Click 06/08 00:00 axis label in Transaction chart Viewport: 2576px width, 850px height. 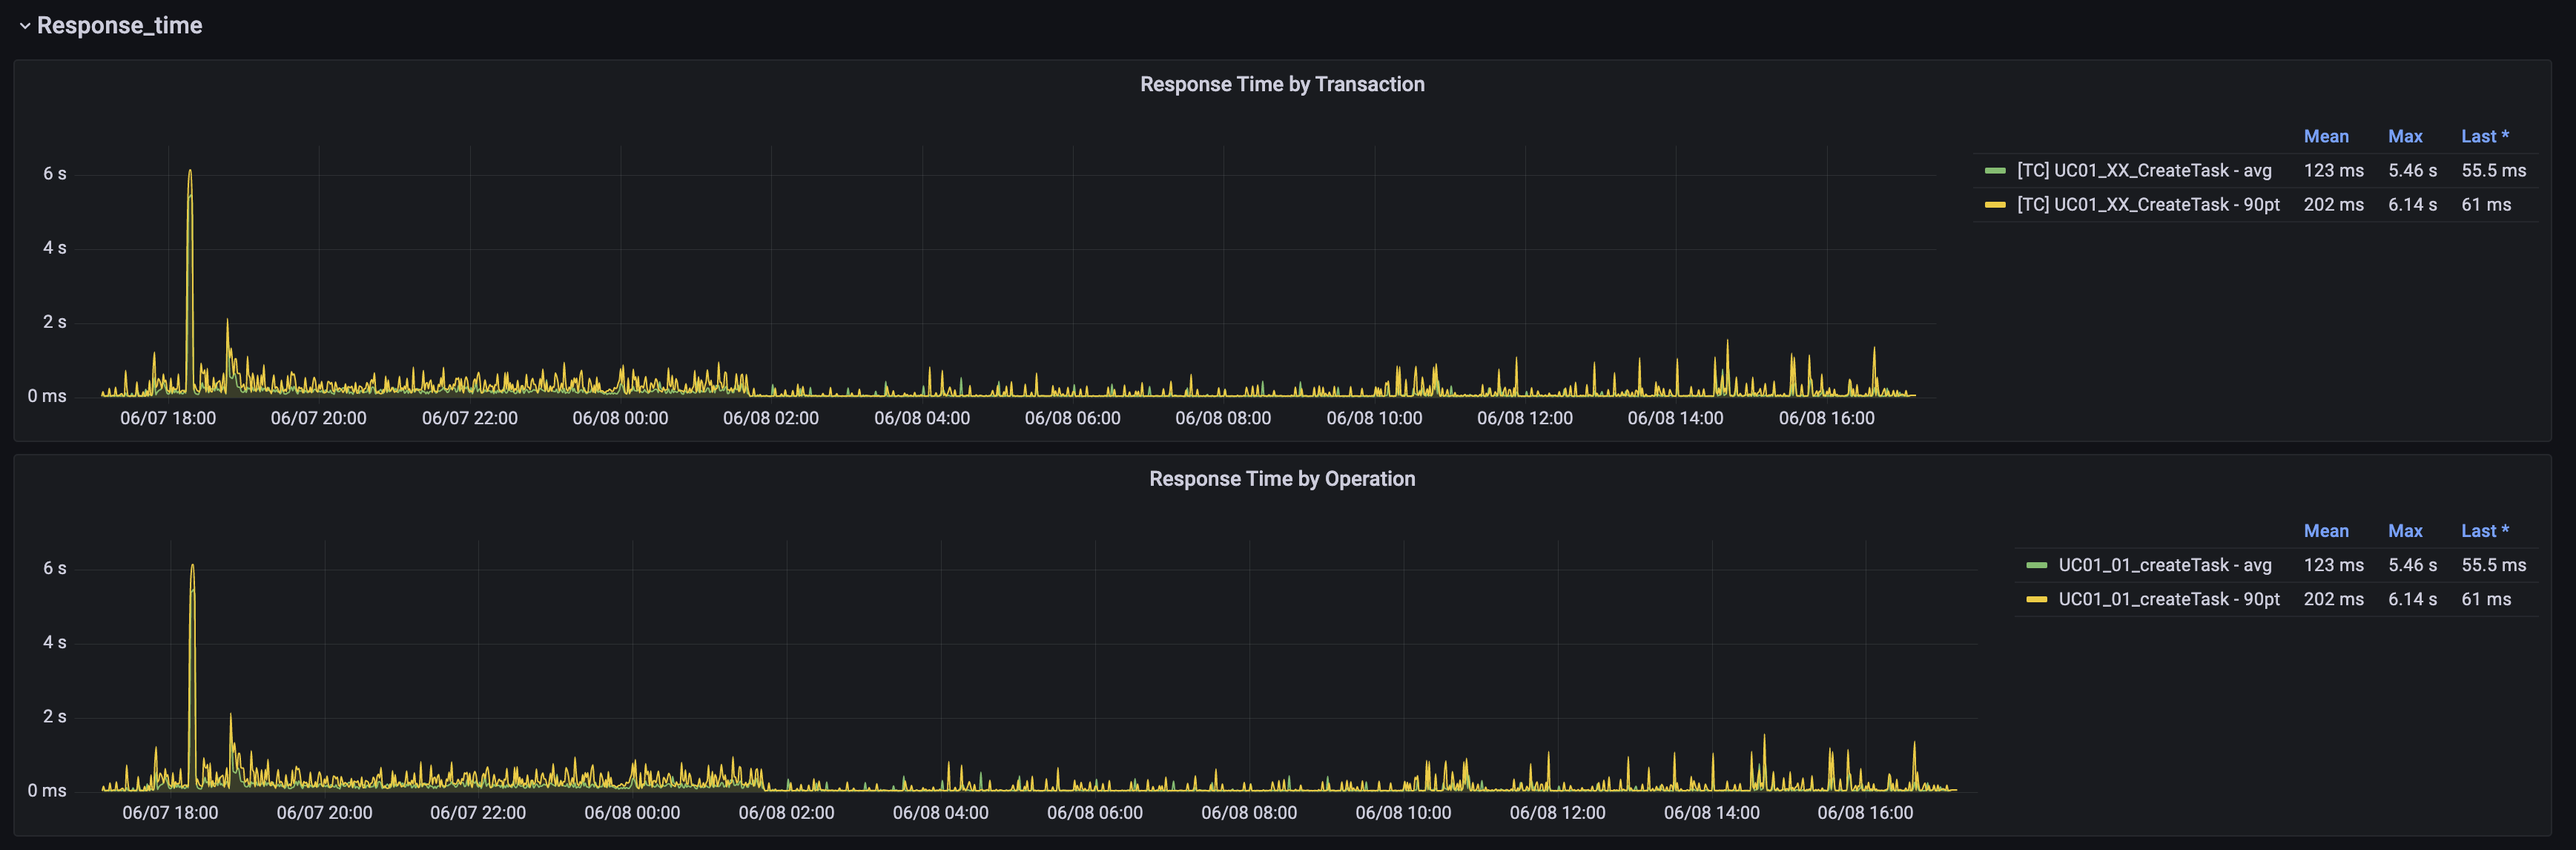coord(620,418)
